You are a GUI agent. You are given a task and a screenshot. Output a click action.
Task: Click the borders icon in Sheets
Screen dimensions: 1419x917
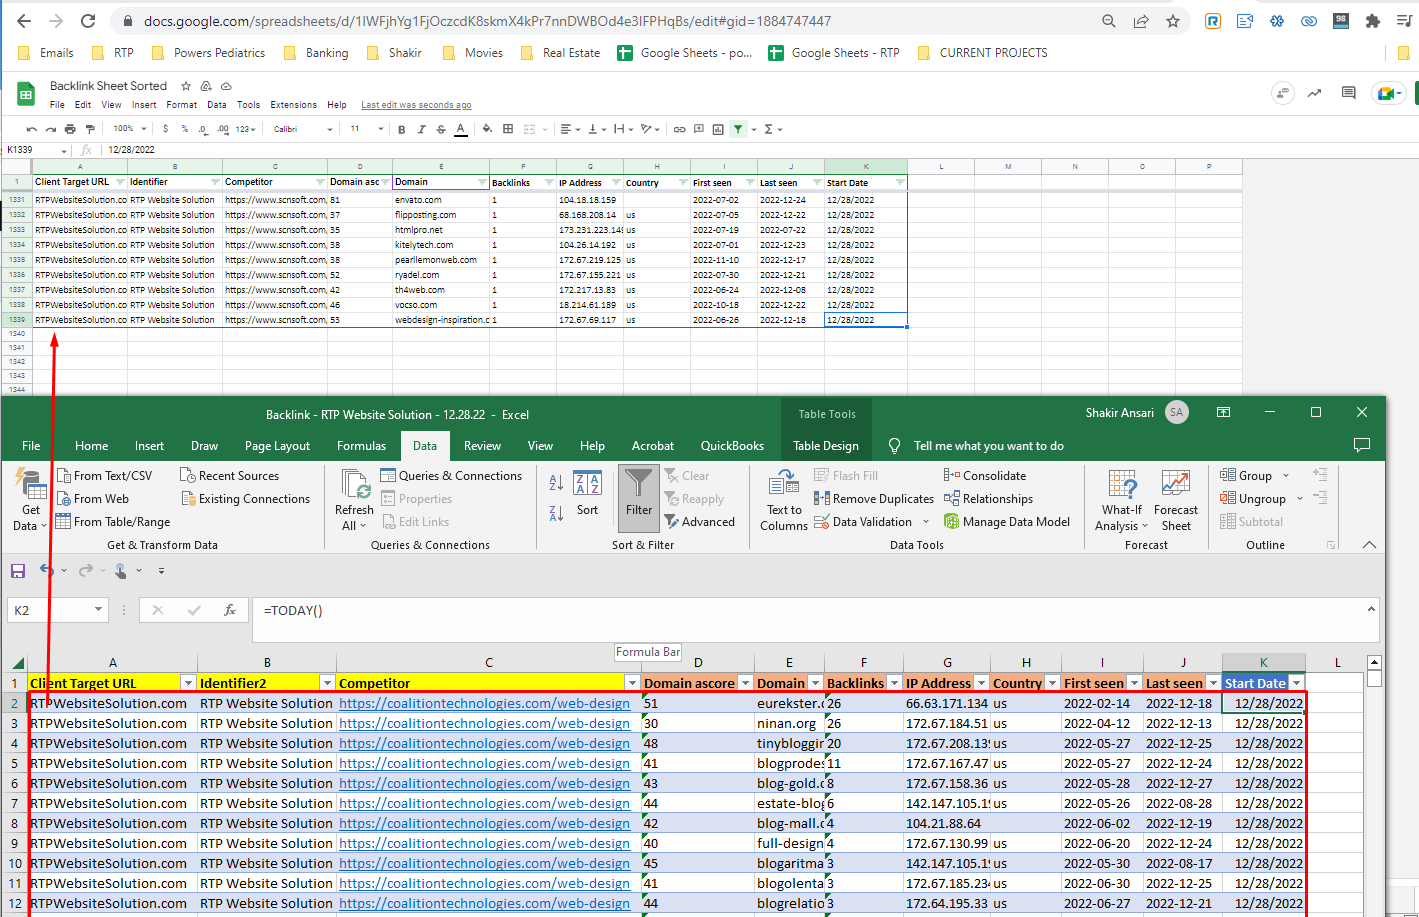508,129
